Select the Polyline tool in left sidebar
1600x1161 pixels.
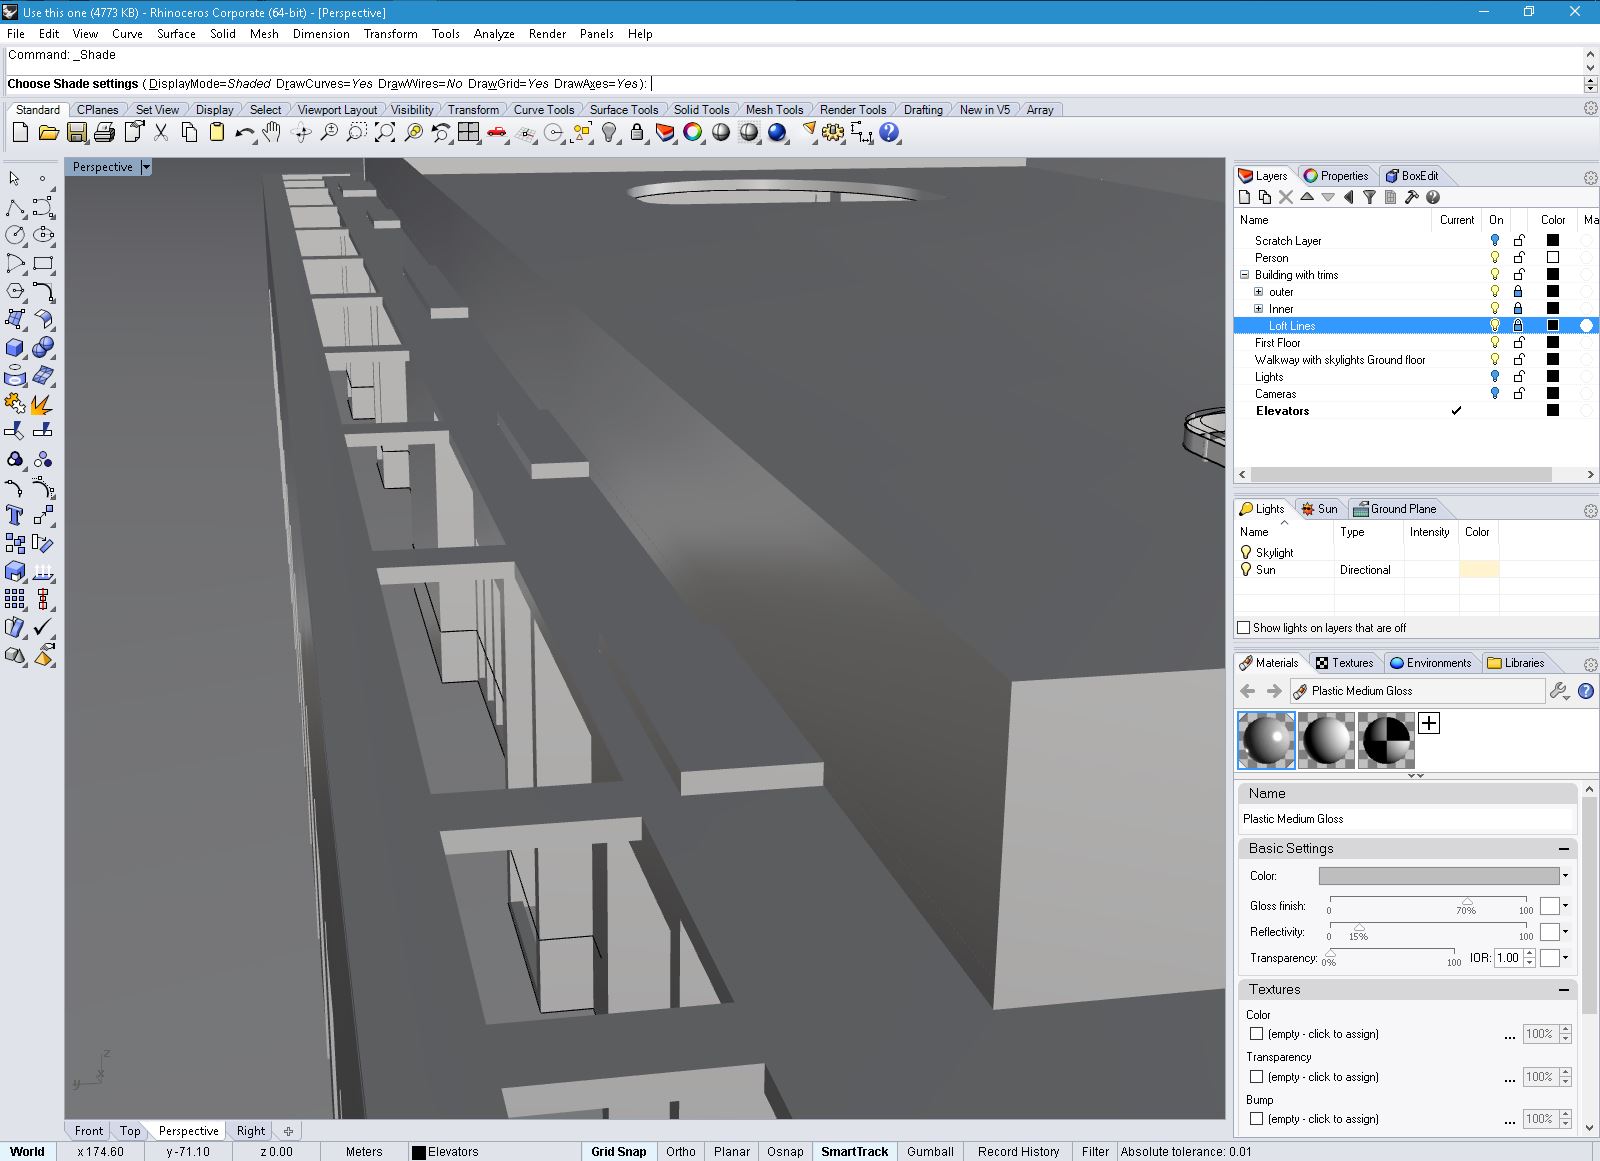point(15,207)
